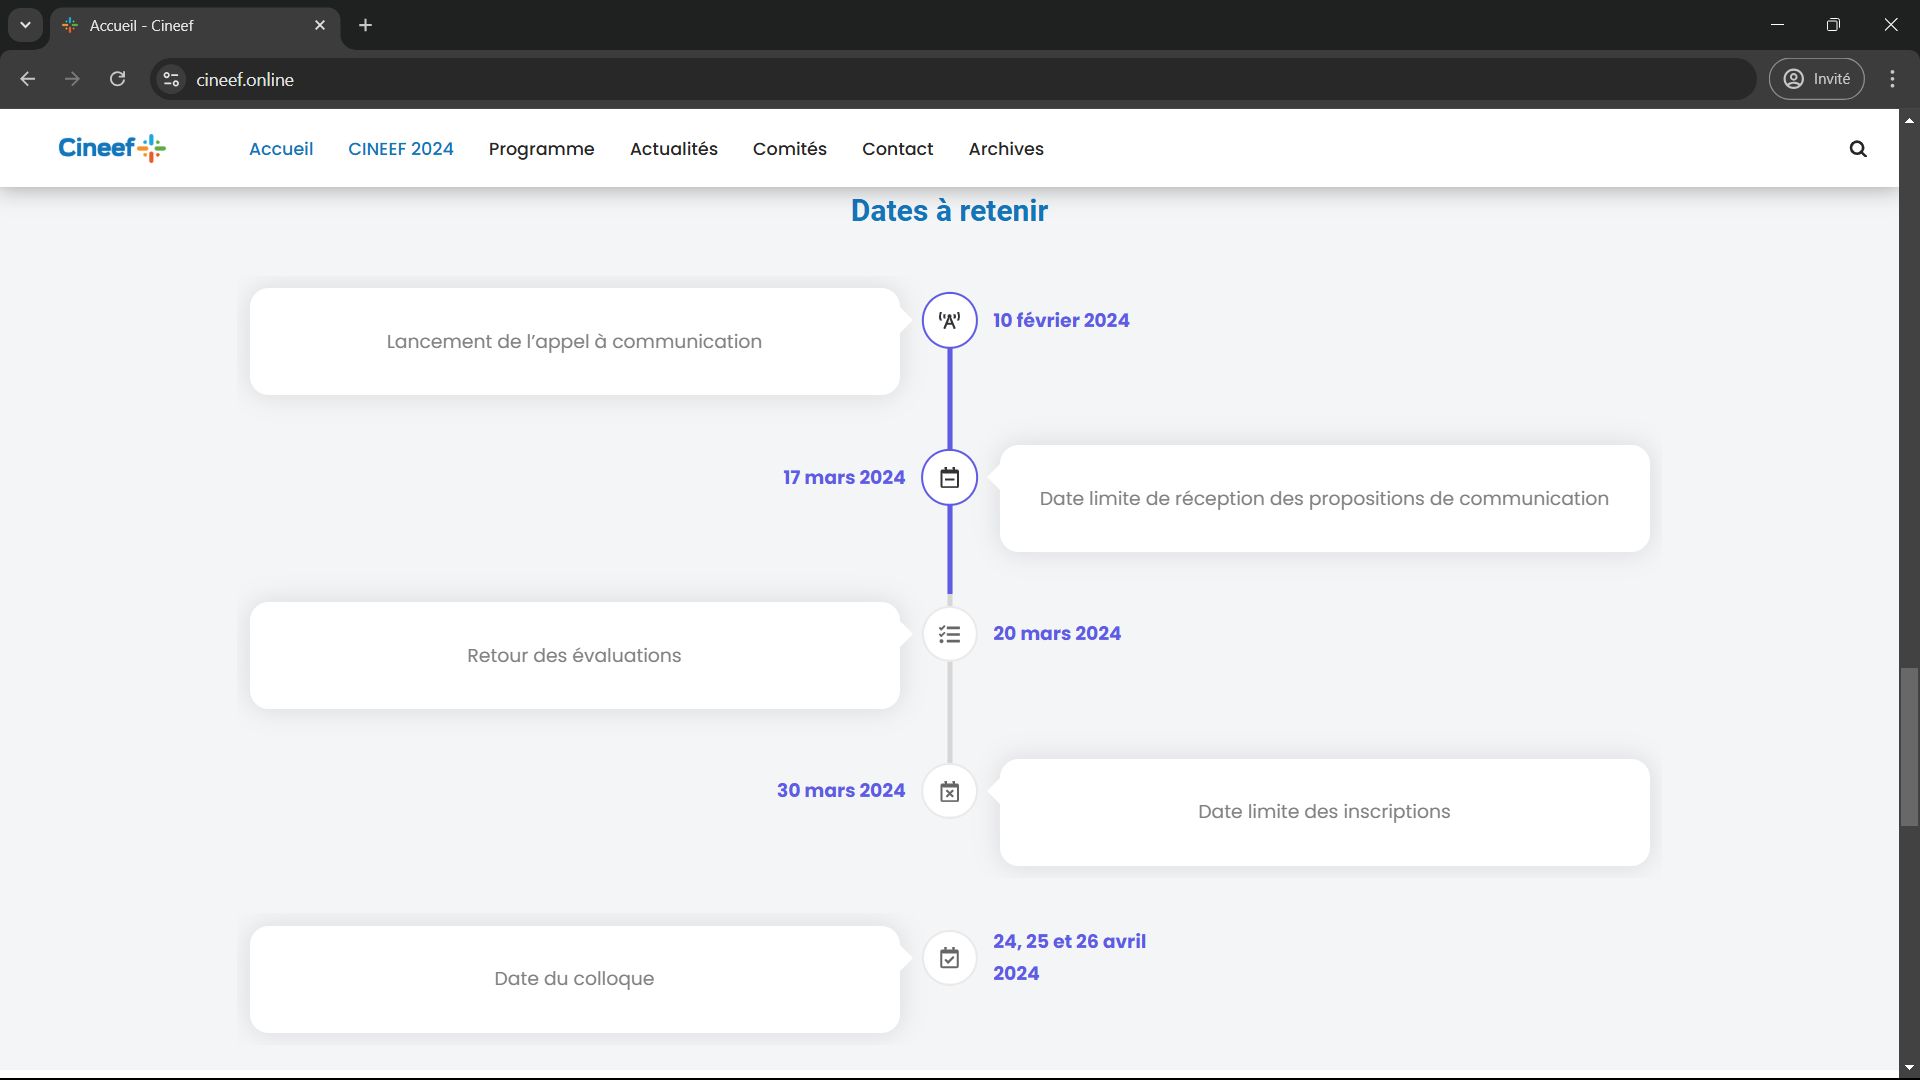
Task: Open the Invité profile button
Action: (x=1816, y=79)
